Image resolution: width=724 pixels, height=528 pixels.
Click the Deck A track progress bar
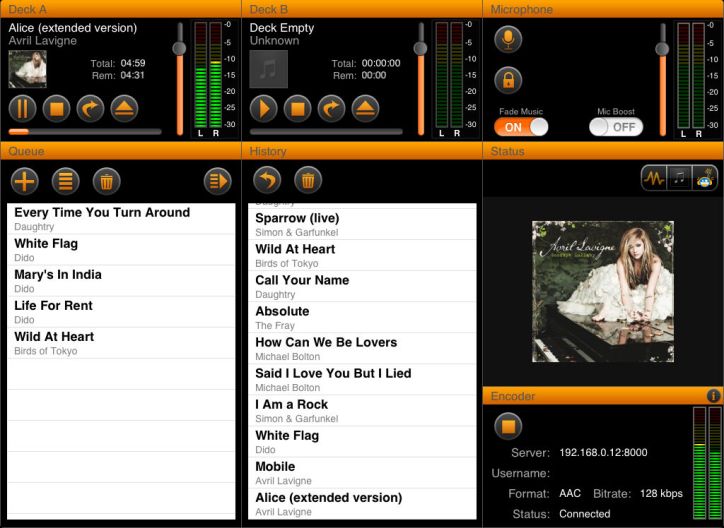point(85,131)
